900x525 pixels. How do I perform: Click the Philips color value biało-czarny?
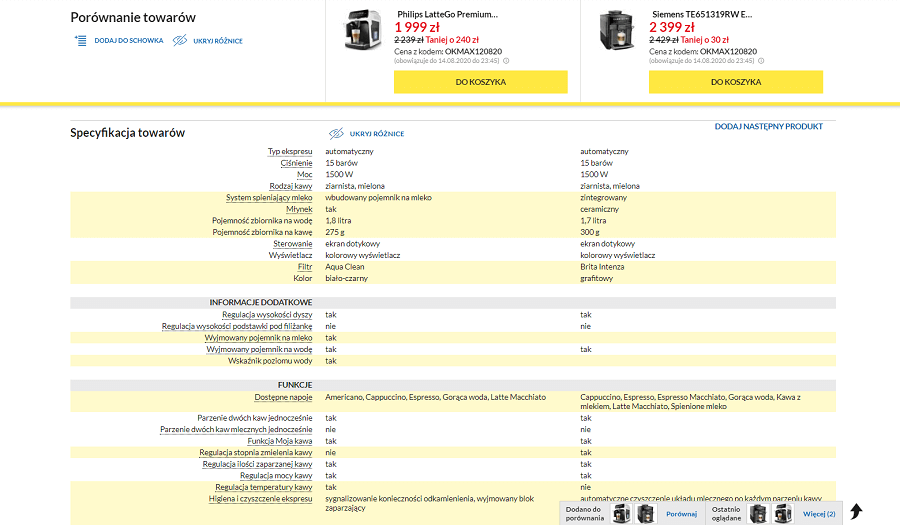[x=347, y=278]
